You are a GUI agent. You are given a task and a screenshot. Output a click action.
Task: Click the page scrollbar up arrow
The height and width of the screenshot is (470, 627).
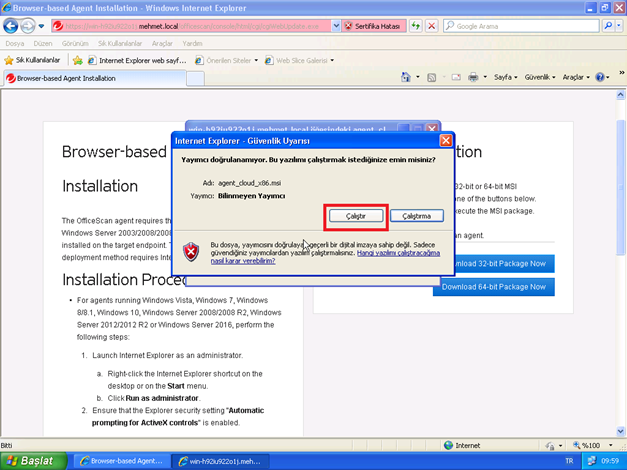point(621,95)
